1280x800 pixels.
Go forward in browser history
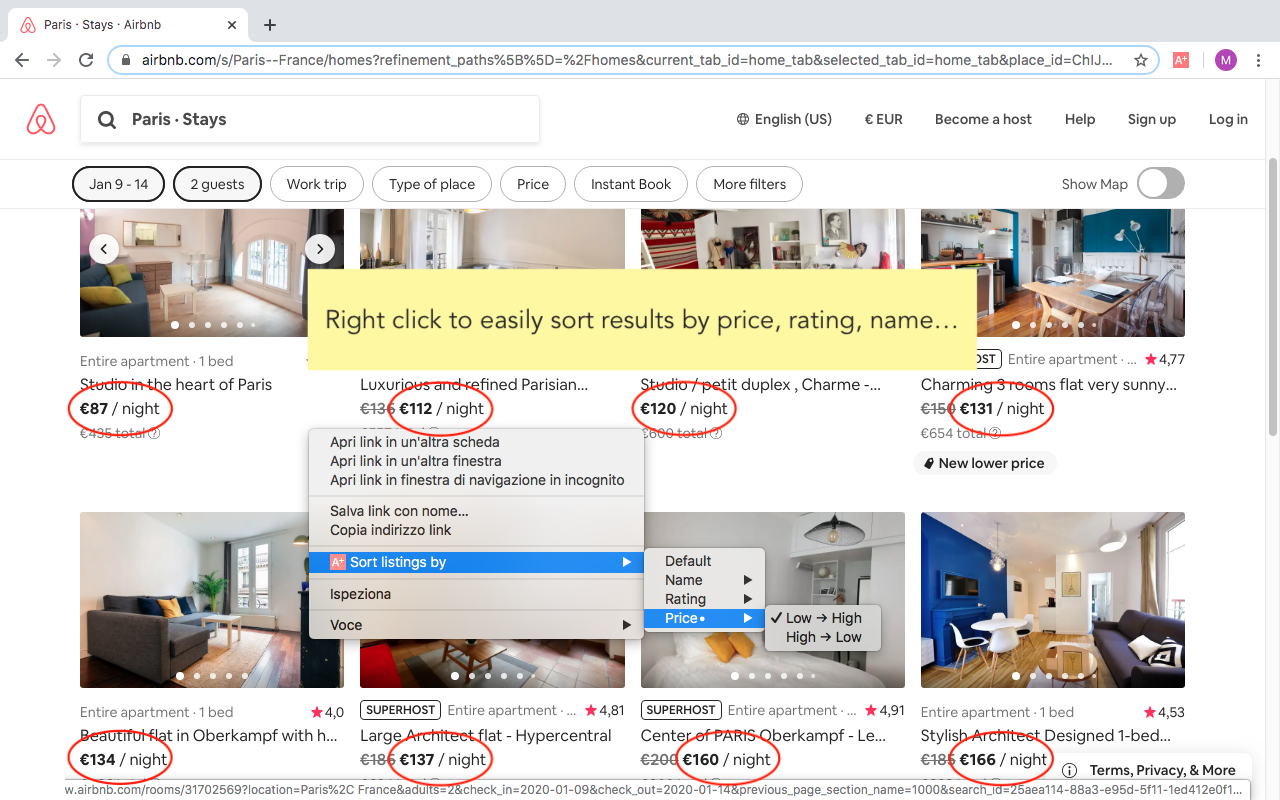(54, 60)
